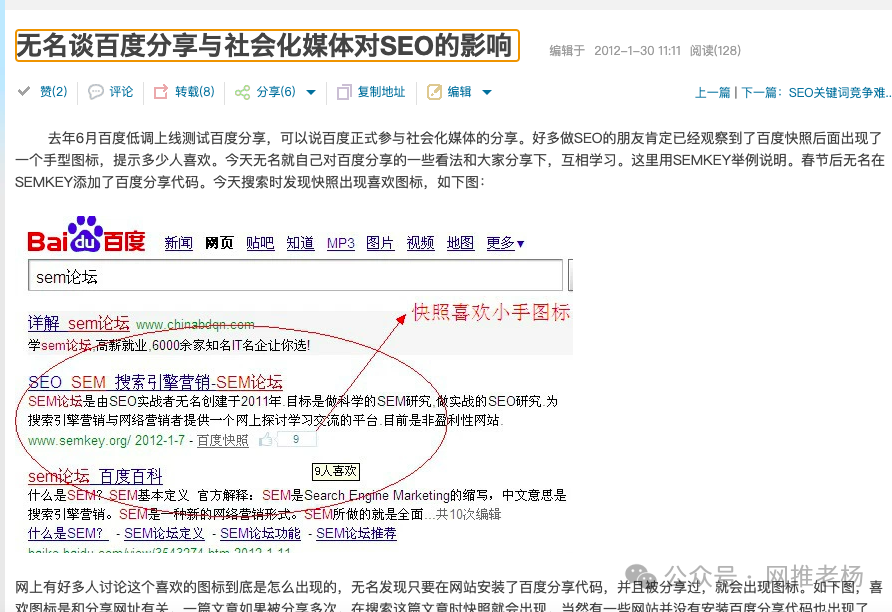The image size is (892, 612).
Task: Click SEM论坛推荐 sublink
Action: tap(356, 534)
